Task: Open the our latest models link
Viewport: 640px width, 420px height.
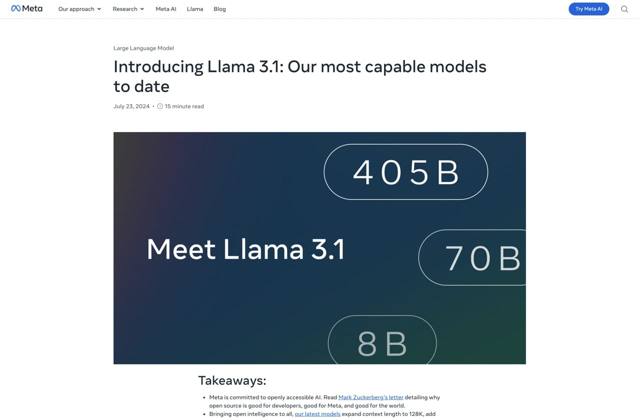Action: click(x=317, y=413)
